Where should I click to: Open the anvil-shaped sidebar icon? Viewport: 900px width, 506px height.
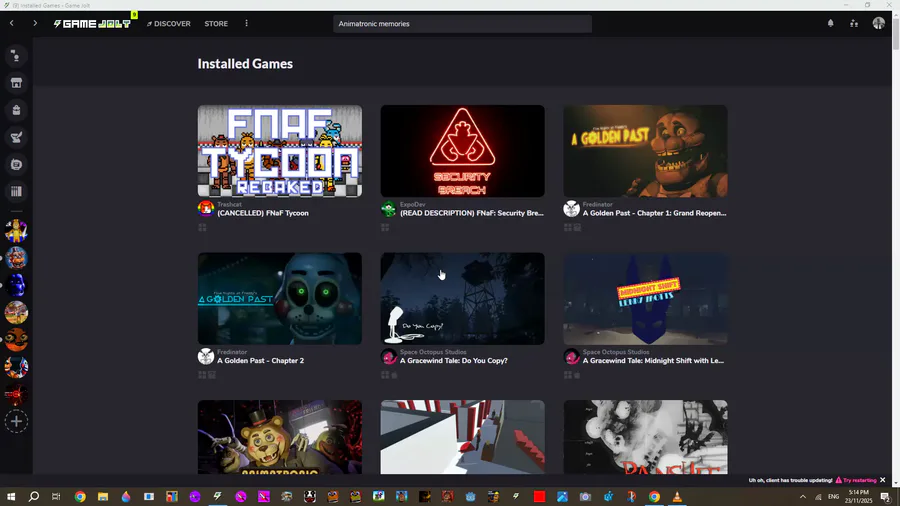16,137
